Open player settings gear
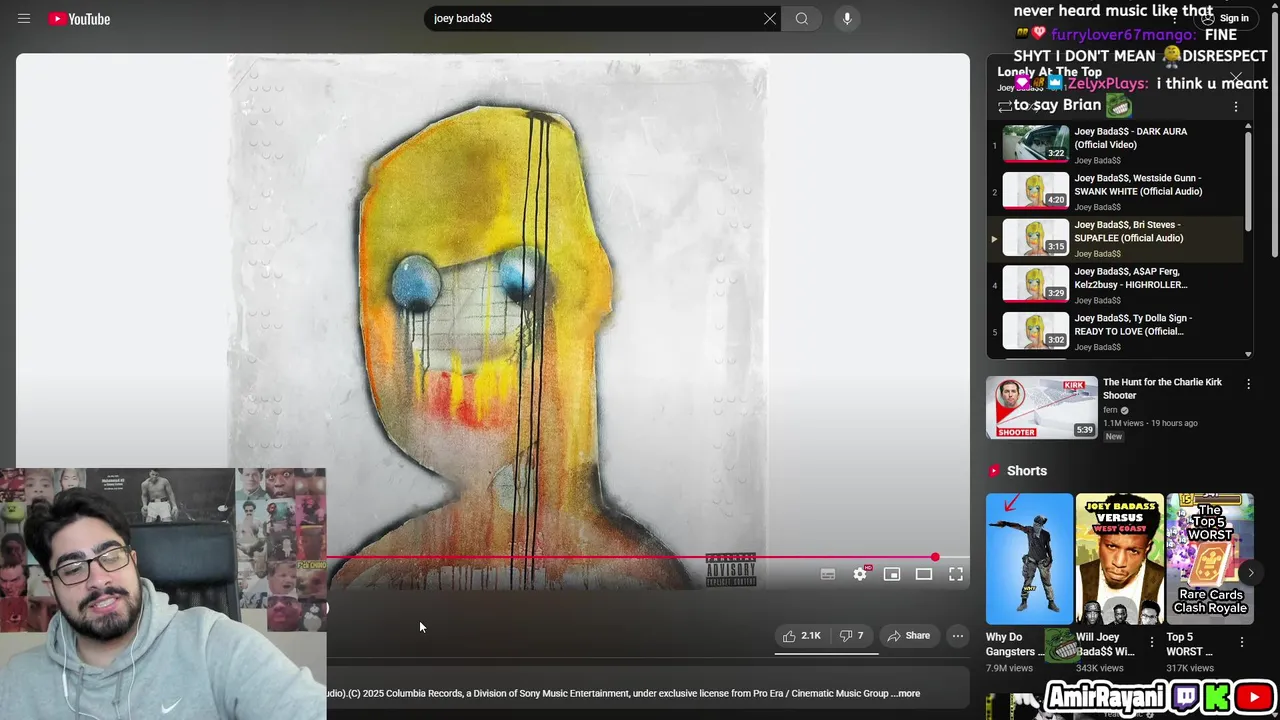Screen dimensions: 1280x720 click(860, 574)
